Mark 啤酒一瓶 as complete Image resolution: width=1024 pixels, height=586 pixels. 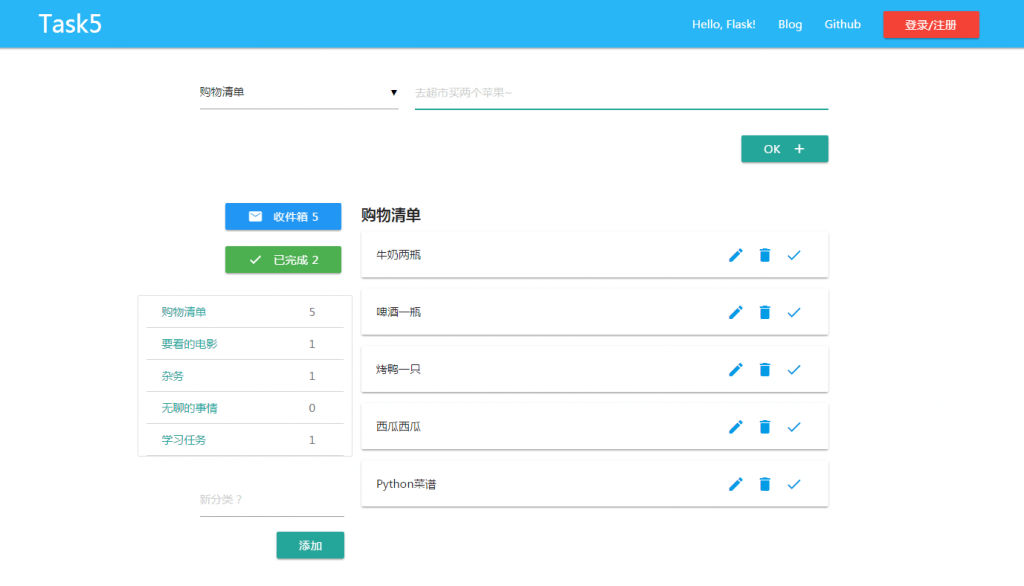pyautogui.click(x=795, y=312)
